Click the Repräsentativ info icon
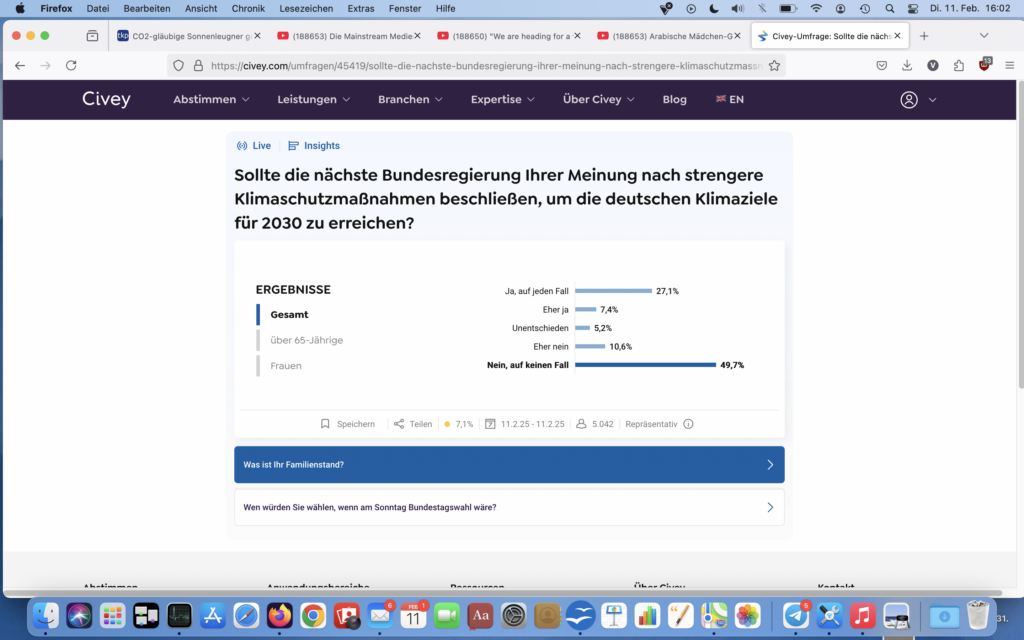The height and width of the screenshot is (640, 1024). pyautogui.click(x=688, y=424)
